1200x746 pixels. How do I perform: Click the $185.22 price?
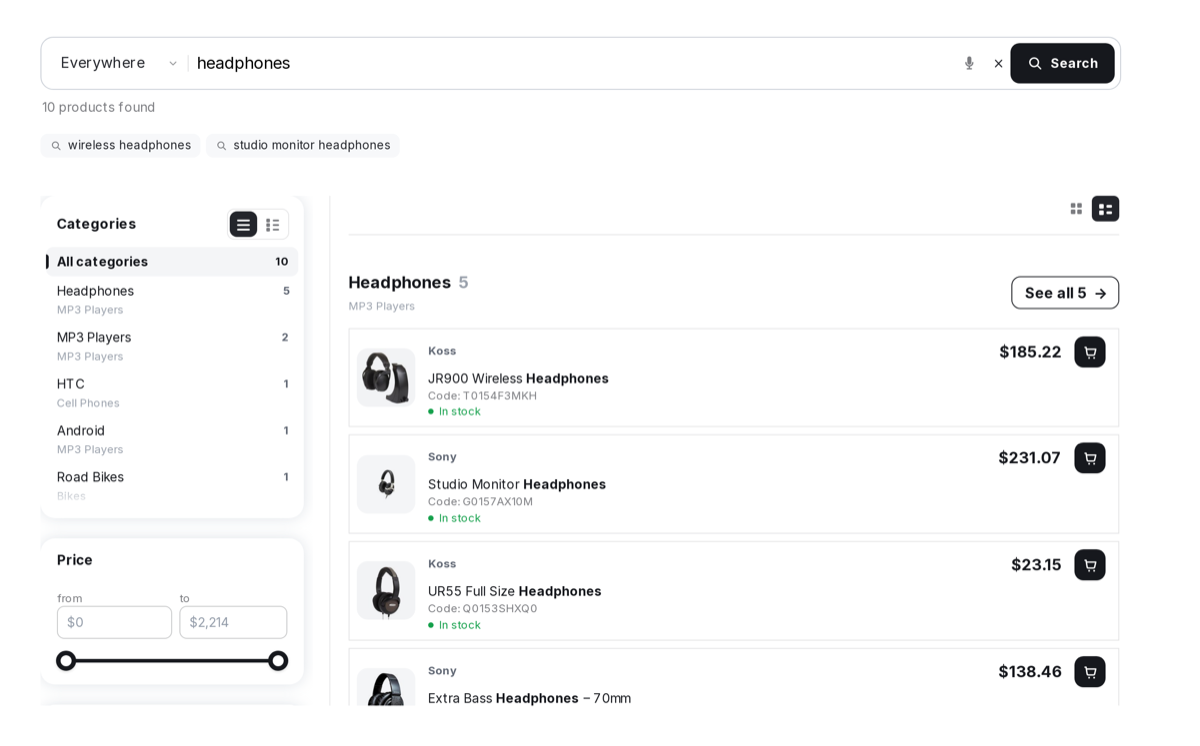1030,352
